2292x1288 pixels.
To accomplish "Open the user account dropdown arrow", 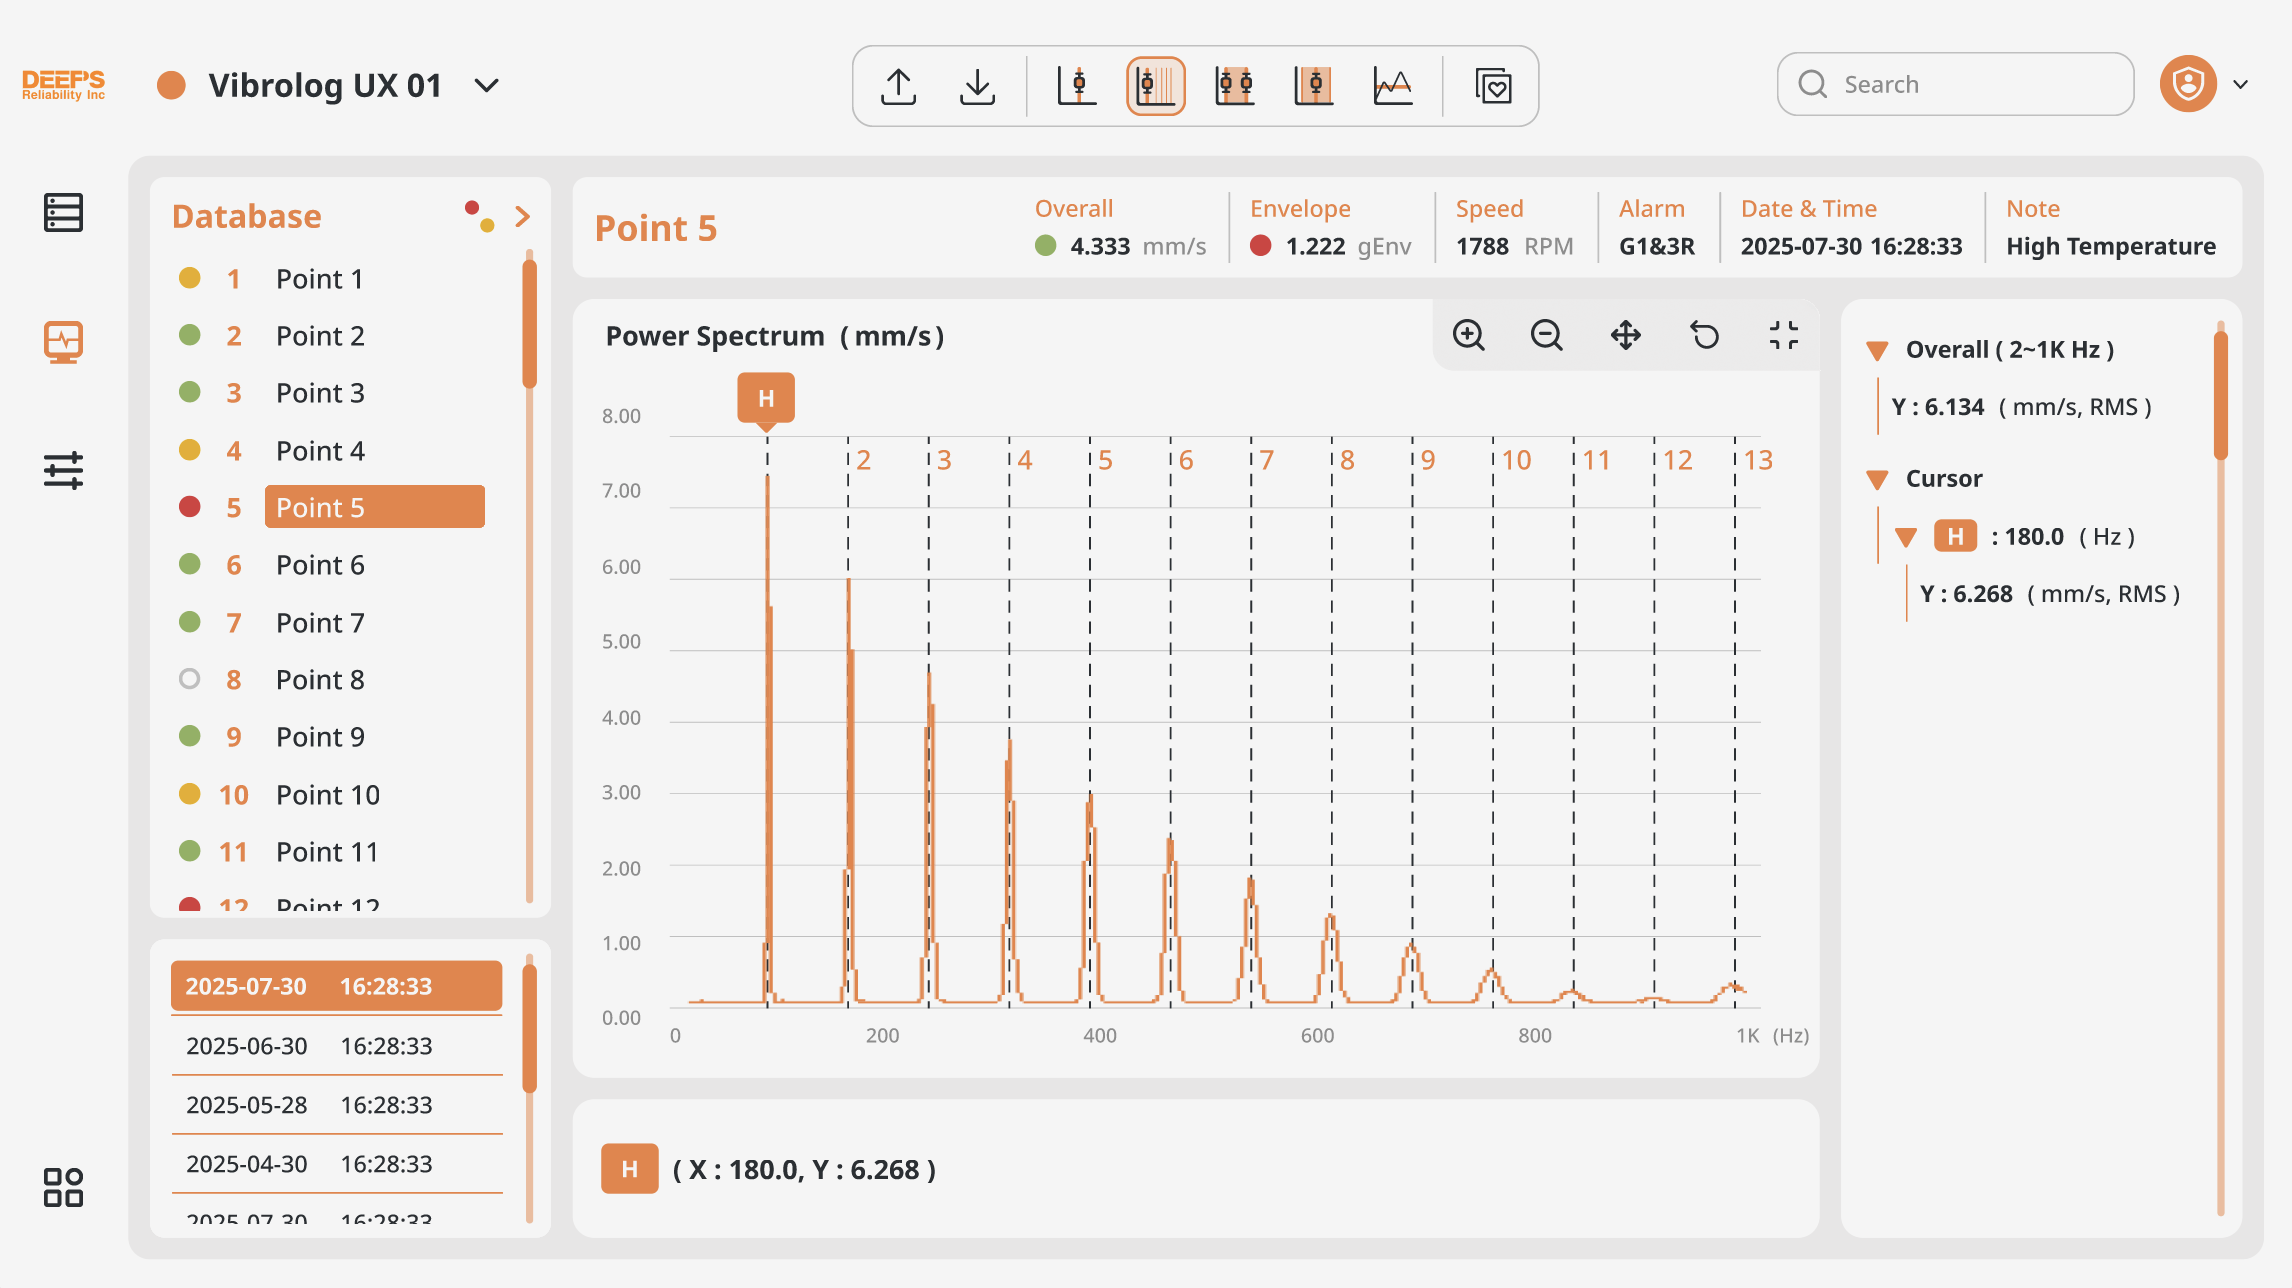I will [x=2241, y=85].
